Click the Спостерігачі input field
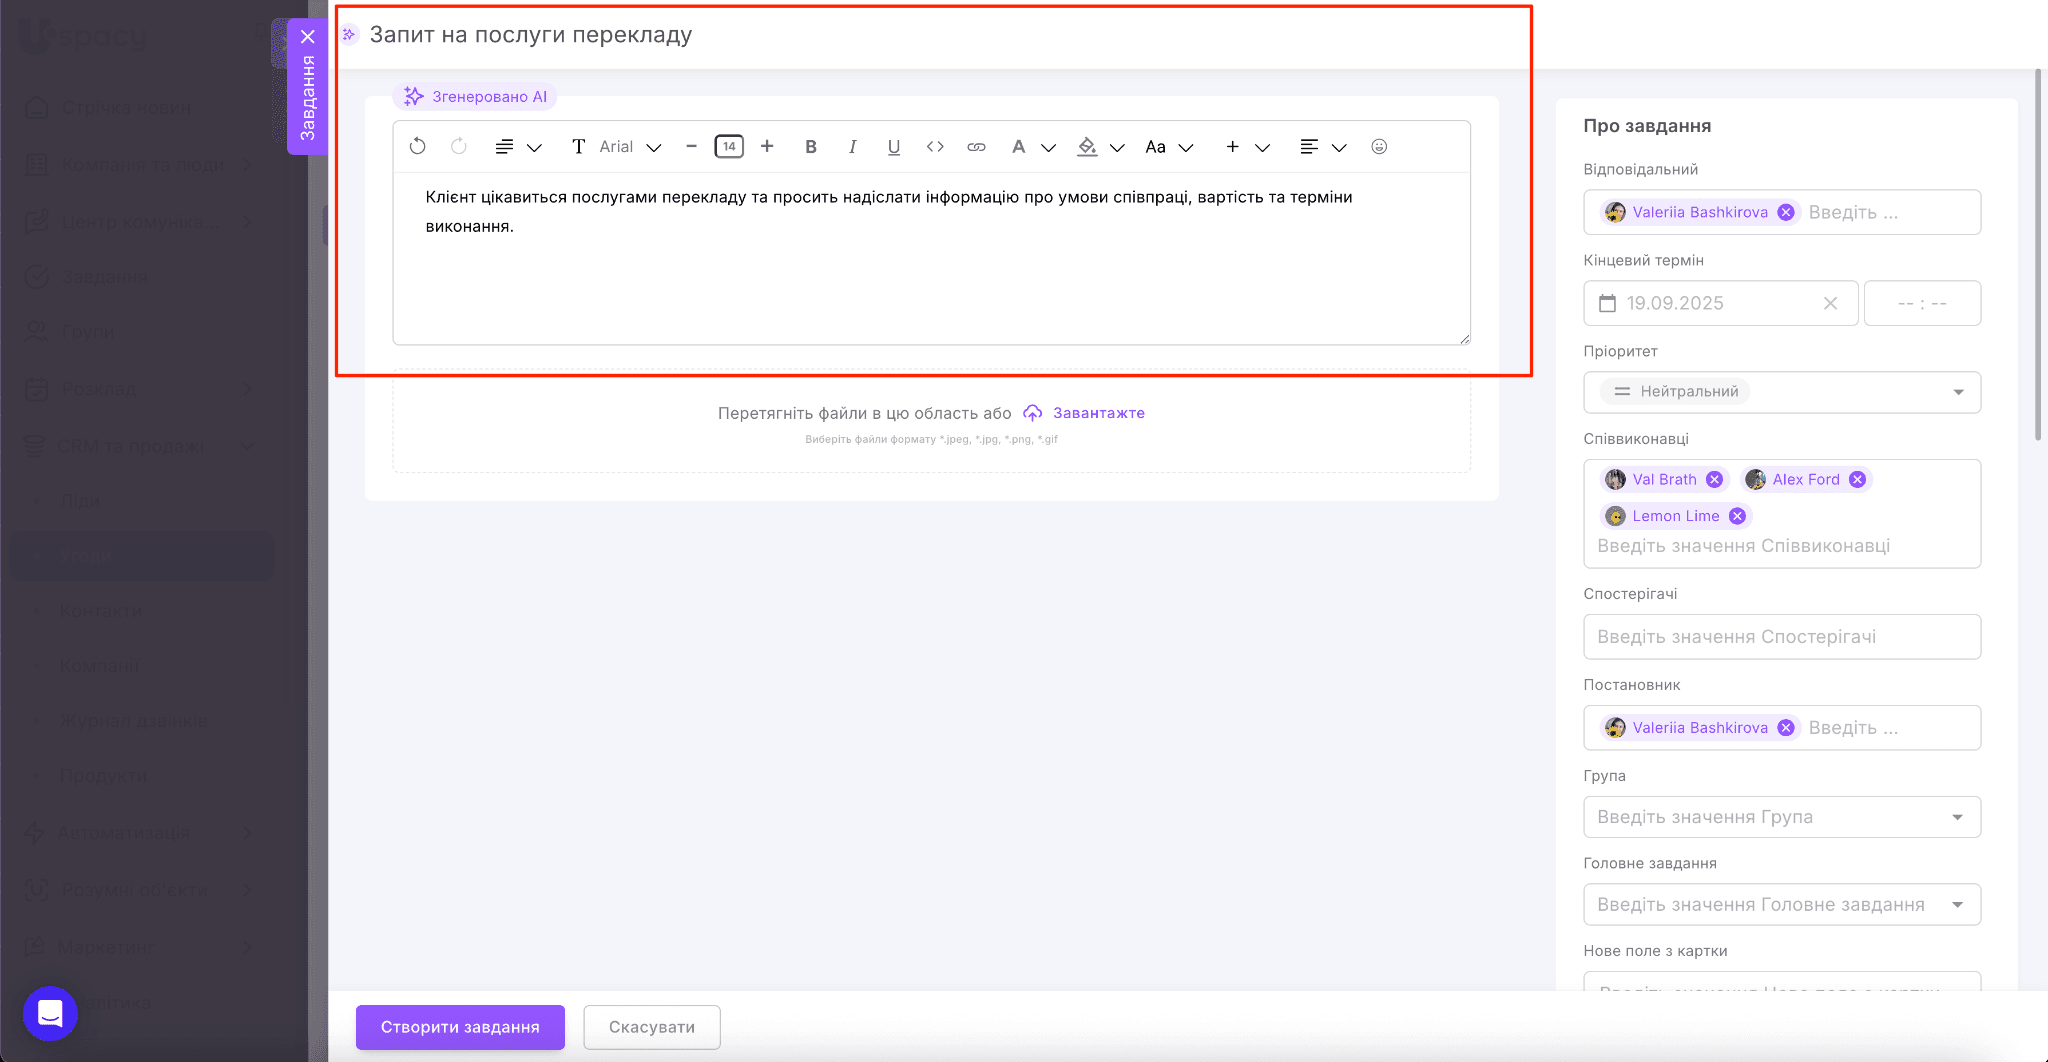Viewport: 2048px width, 1062px height. (x=1782, y=637)
